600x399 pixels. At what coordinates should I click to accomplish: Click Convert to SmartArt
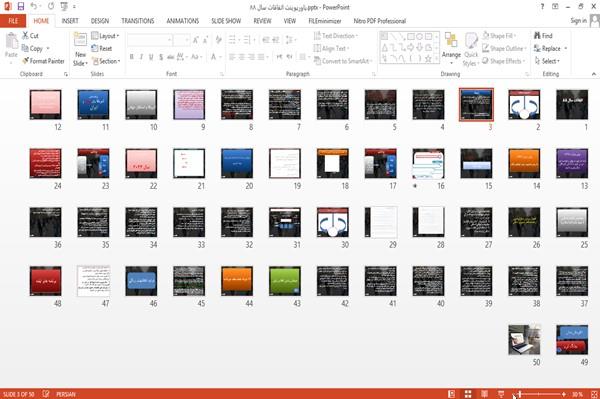point(342,61)
